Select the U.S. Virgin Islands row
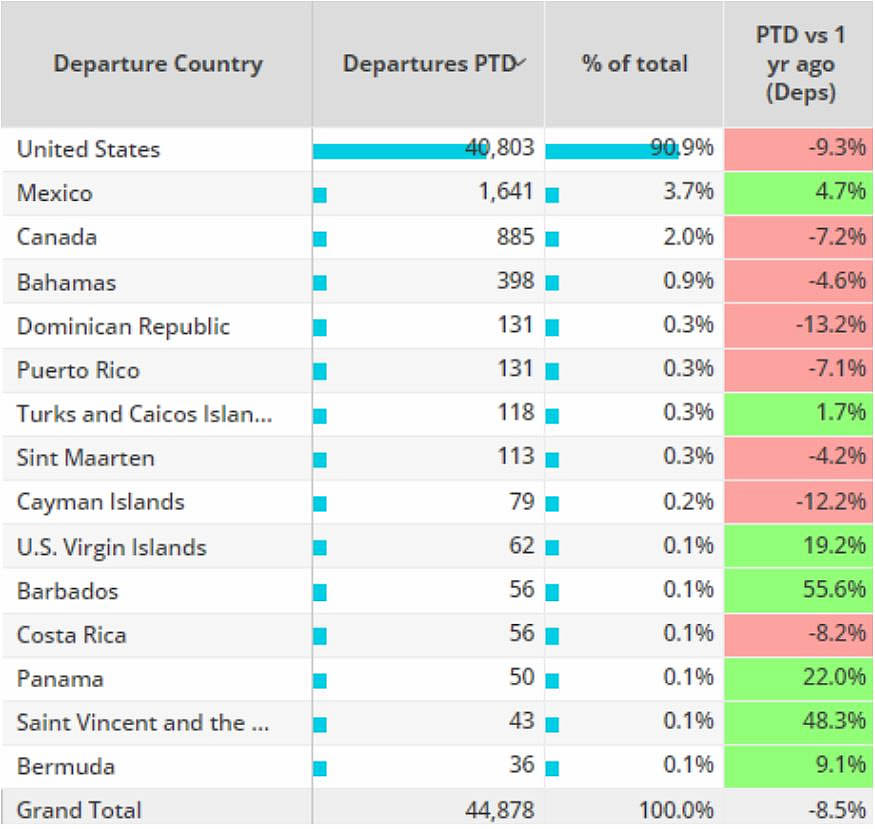The image size is (875, 829). 111,547
